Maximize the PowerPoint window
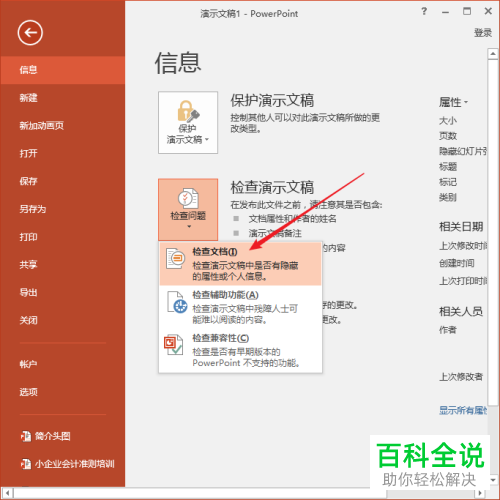This screenshot has height=500, width=500. (x=467, y=11)
